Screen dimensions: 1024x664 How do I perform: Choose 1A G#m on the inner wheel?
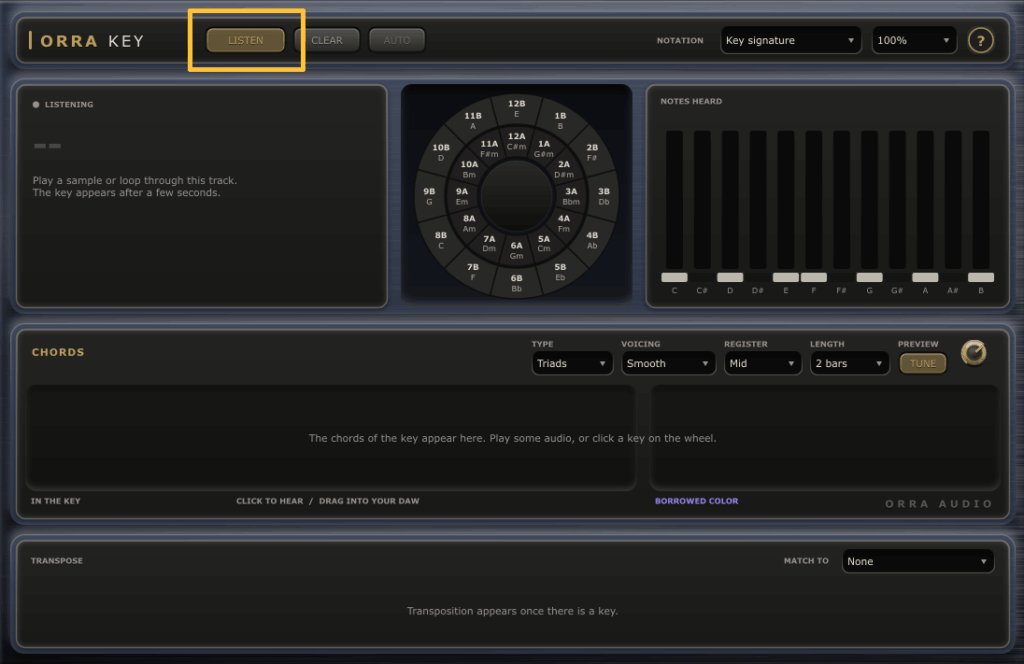click(x=544, y=148)
